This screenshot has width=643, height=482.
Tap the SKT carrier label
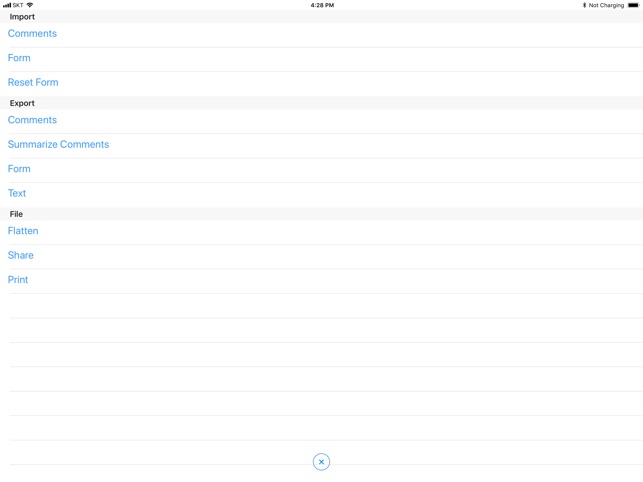pos(18,5)
